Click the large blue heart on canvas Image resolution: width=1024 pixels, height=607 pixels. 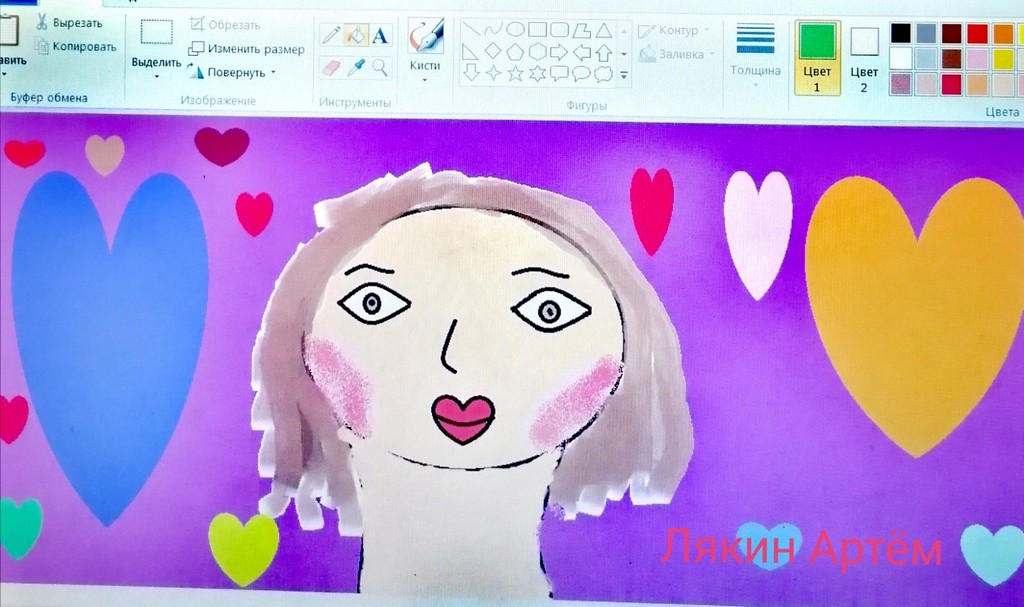[x=108, y=340]
